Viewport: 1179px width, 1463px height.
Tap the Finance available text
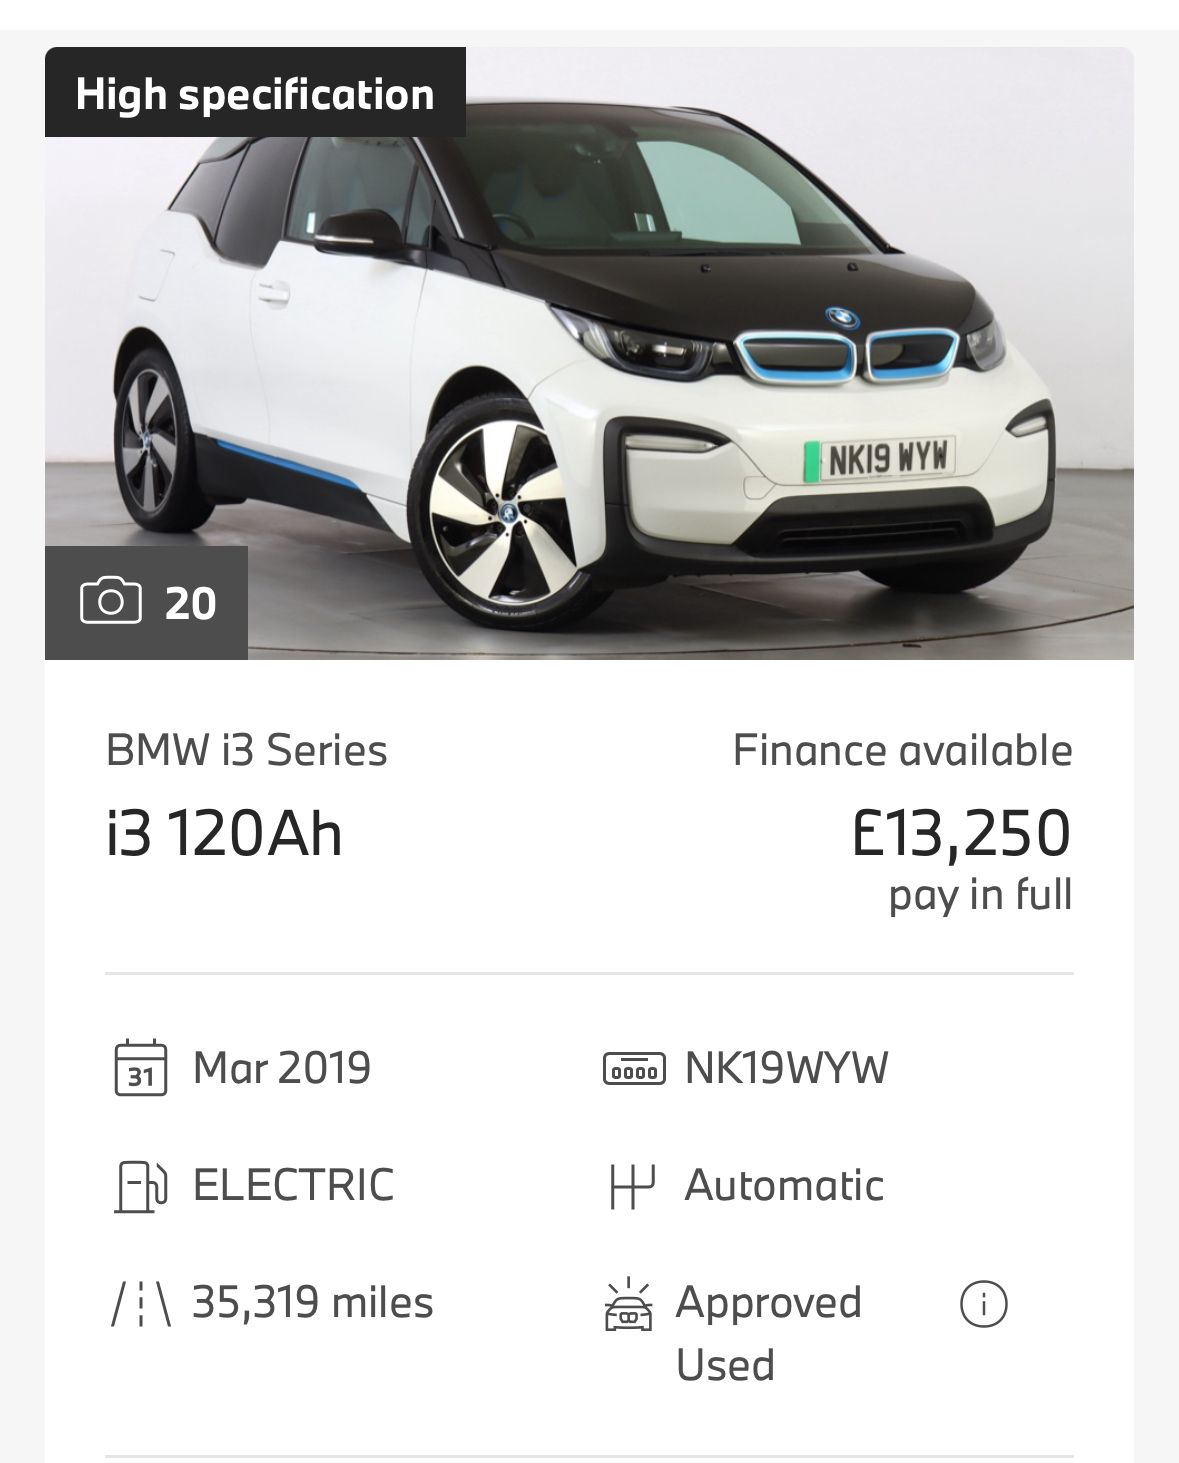click(x=902, y=751)
